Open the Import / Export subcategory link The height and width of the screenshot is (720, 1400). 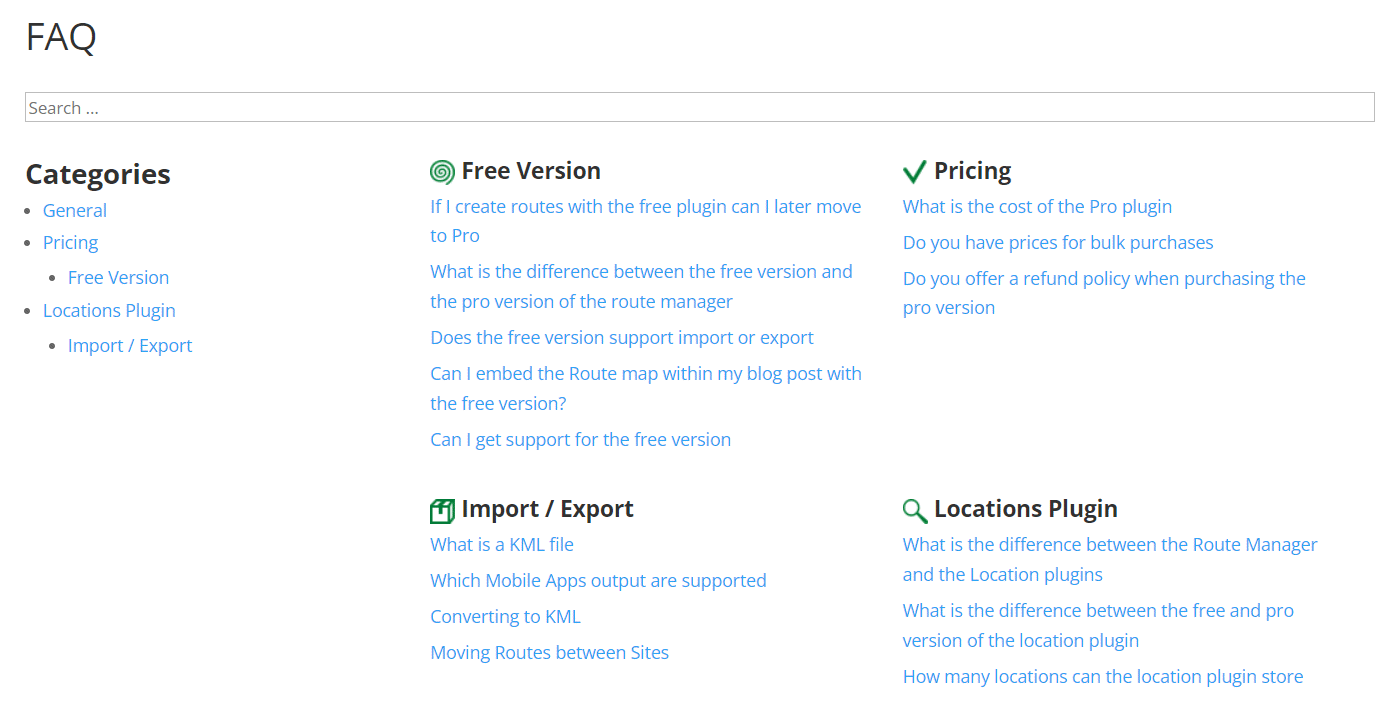click(x=130, y=345)
